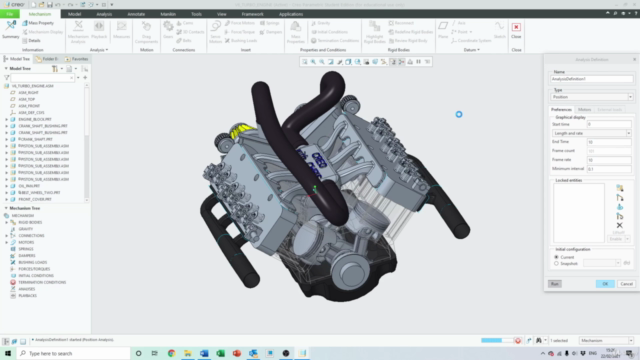Expand MOTORS node in mechanism tree
This screenshot has height=360, width=640.
pyautogui.click(x=7, y=242)
